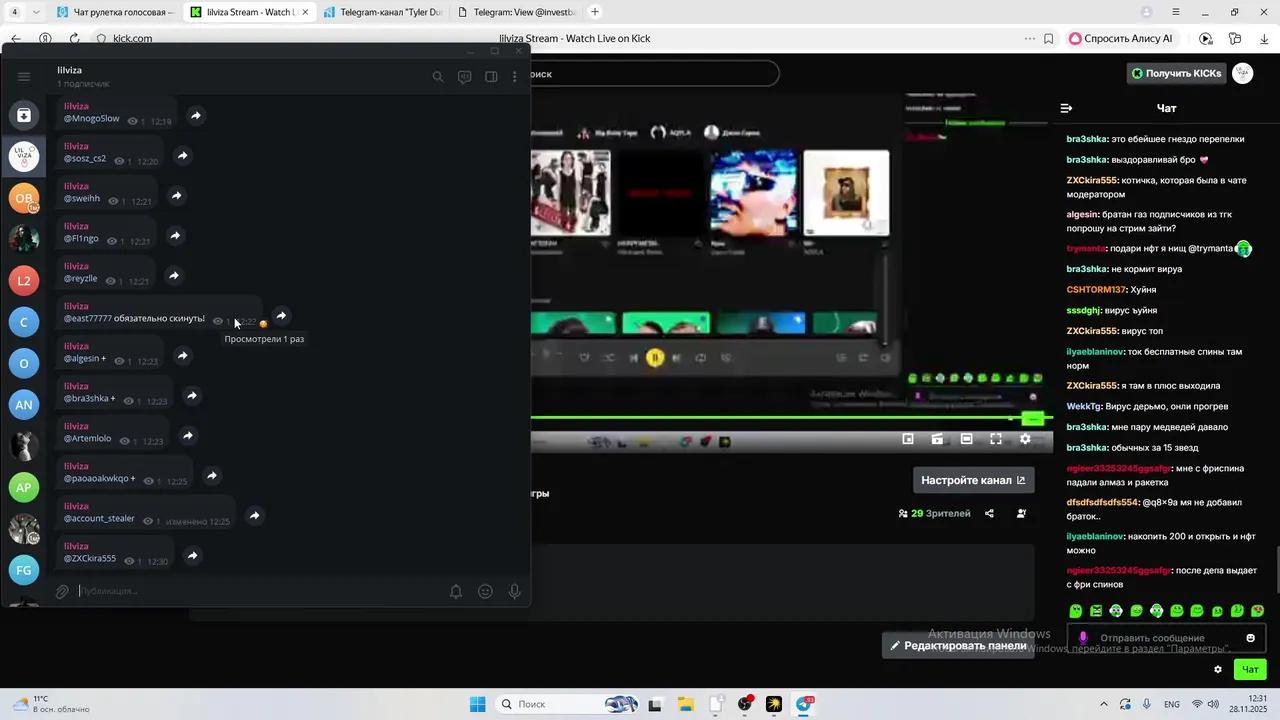
Task: Click the Windows taskbar search box
Action: pyautogui.click(x=567, y=704)
